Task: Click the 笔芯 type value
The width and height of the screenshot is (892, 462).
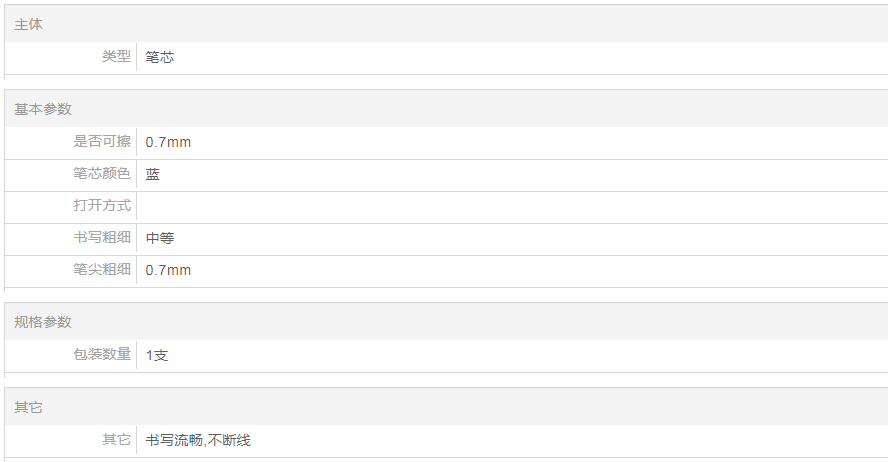Action: coord(160,57)
